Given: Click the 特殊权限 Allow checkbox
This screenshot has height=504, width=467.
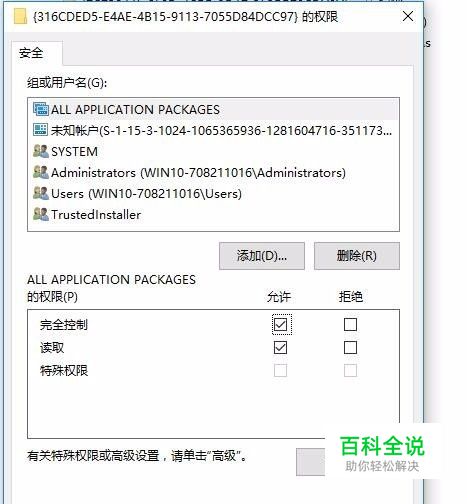Looking at the screenshot, I should click(x=280, y=370).
